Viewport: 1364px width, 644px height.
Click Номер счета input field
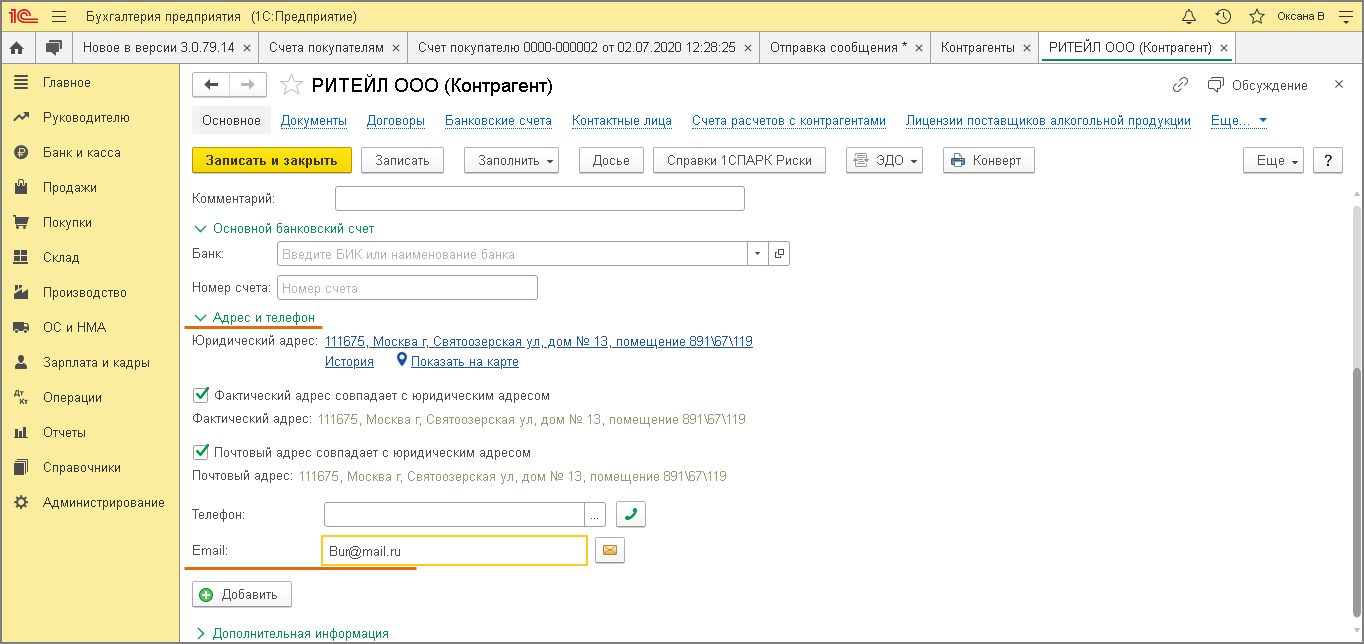click(x=407, y=288)
